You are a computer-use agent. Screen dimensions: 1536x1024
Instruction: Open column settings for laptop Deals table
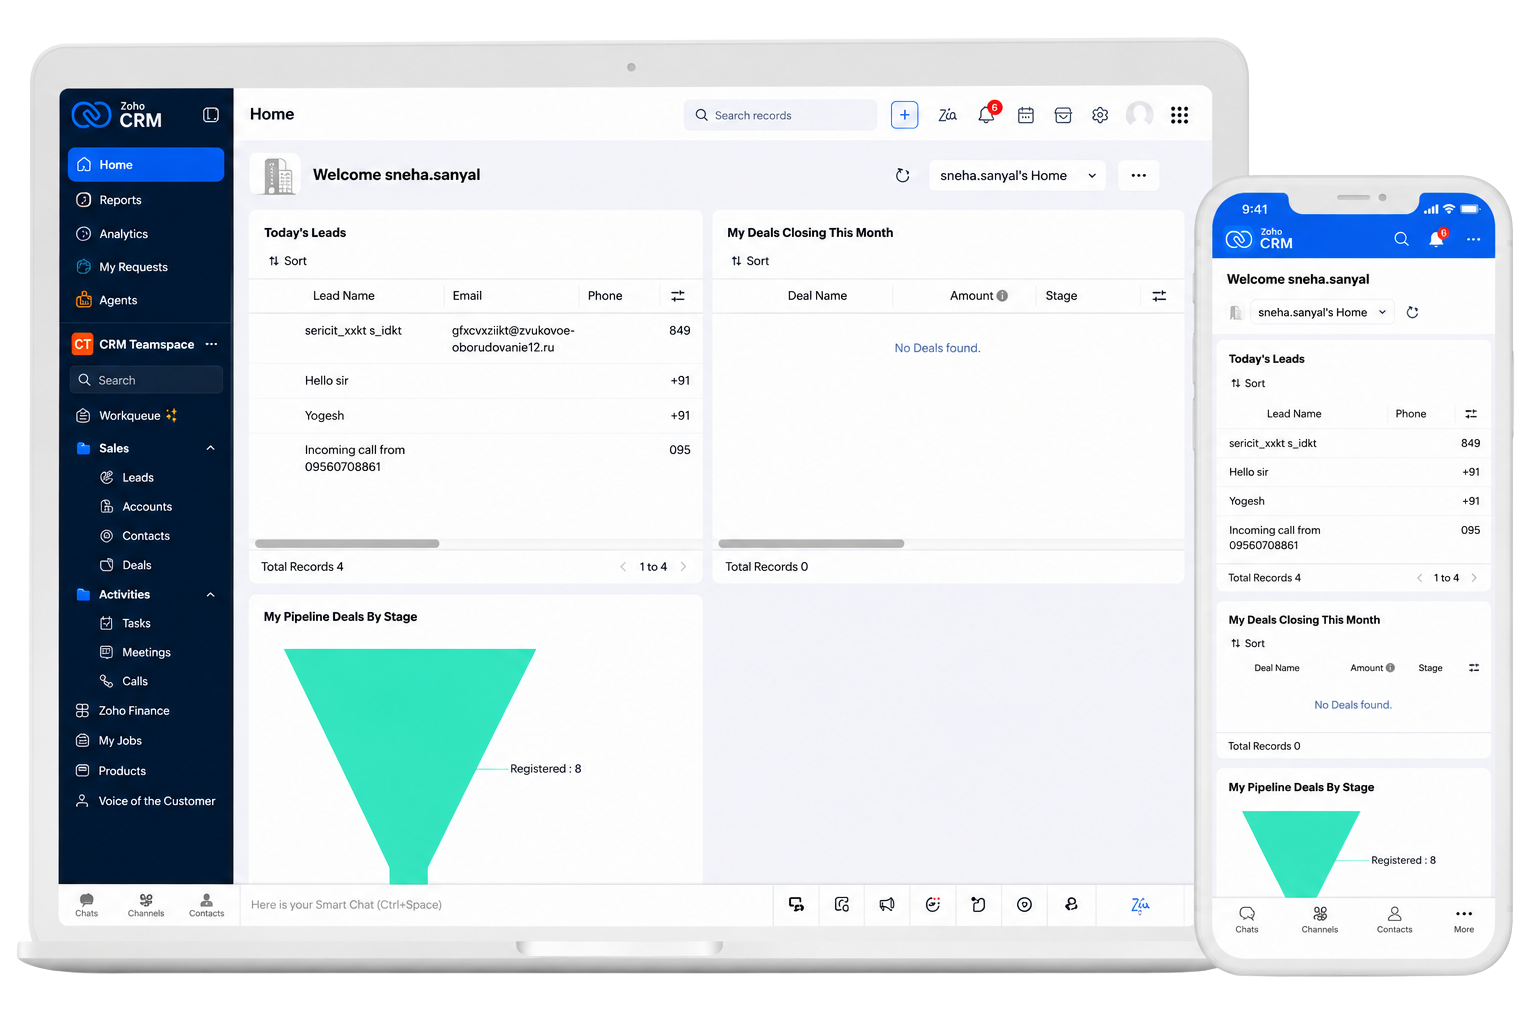point(1159,296)
